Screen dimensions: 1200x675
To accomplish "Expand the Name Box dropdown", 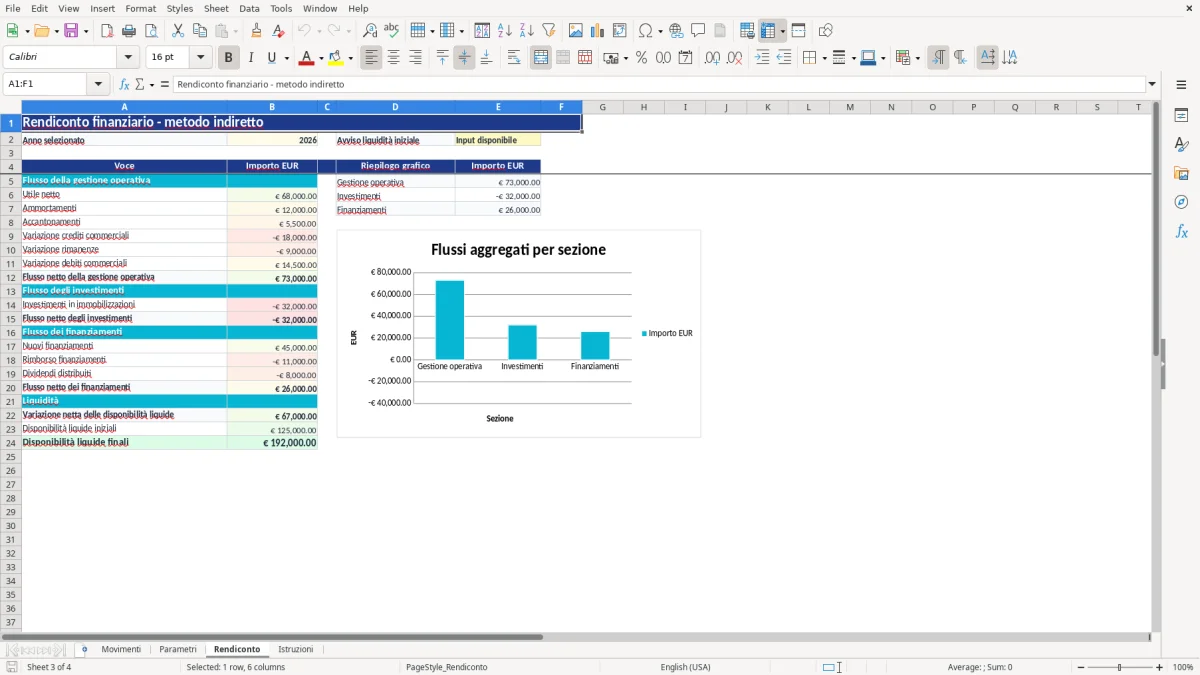I will pos(98,84).
